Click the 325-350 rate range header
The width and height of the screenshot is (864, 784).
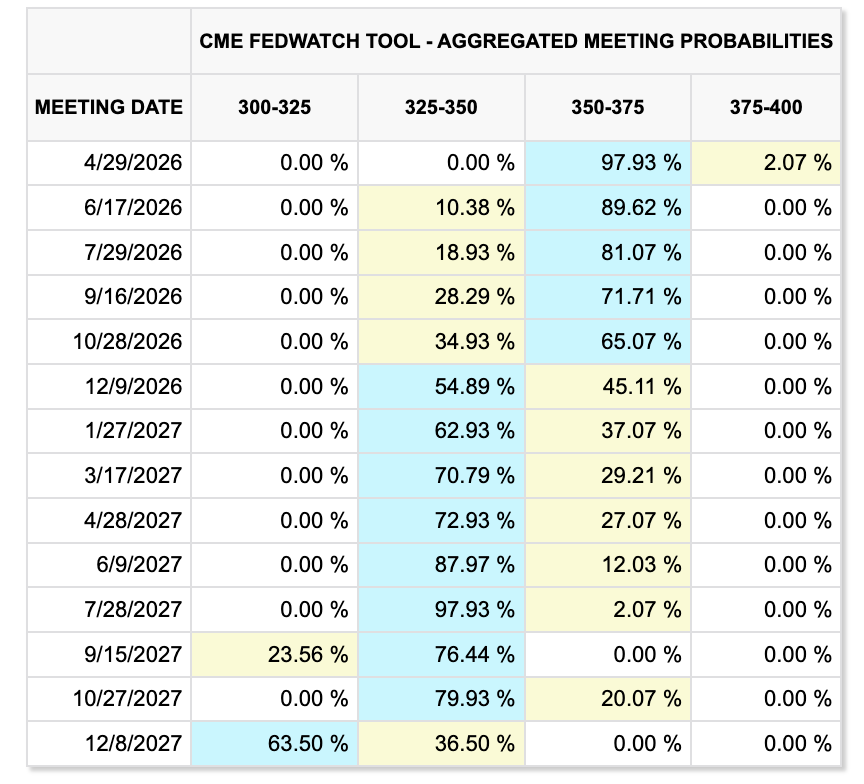[x=440, y=107]
